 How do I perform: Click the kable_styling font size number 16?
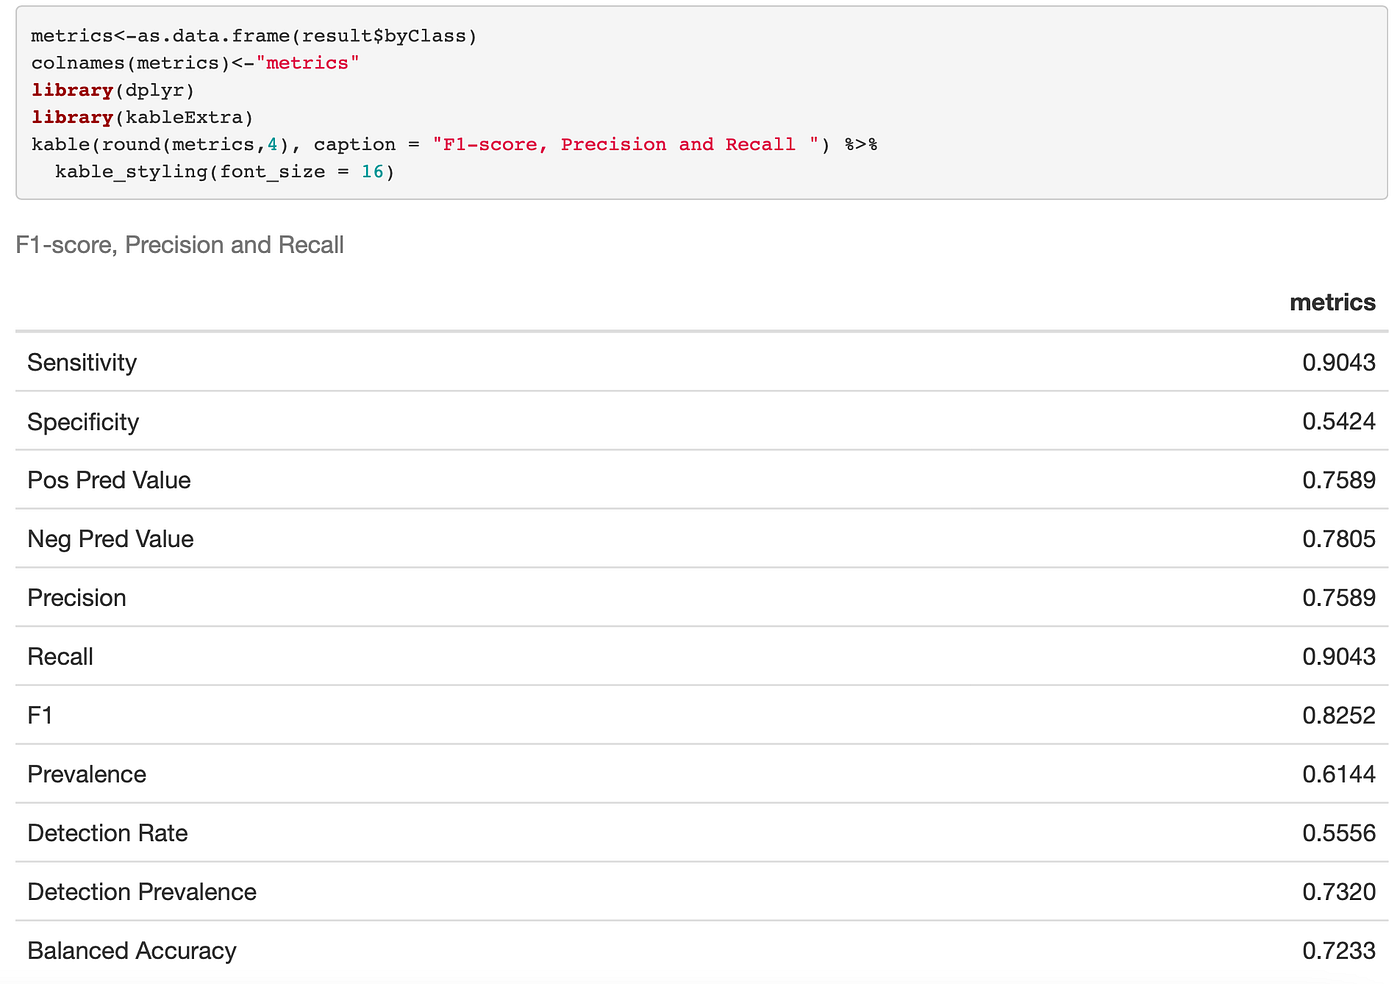pyautogui.click(x=372, y=172)
